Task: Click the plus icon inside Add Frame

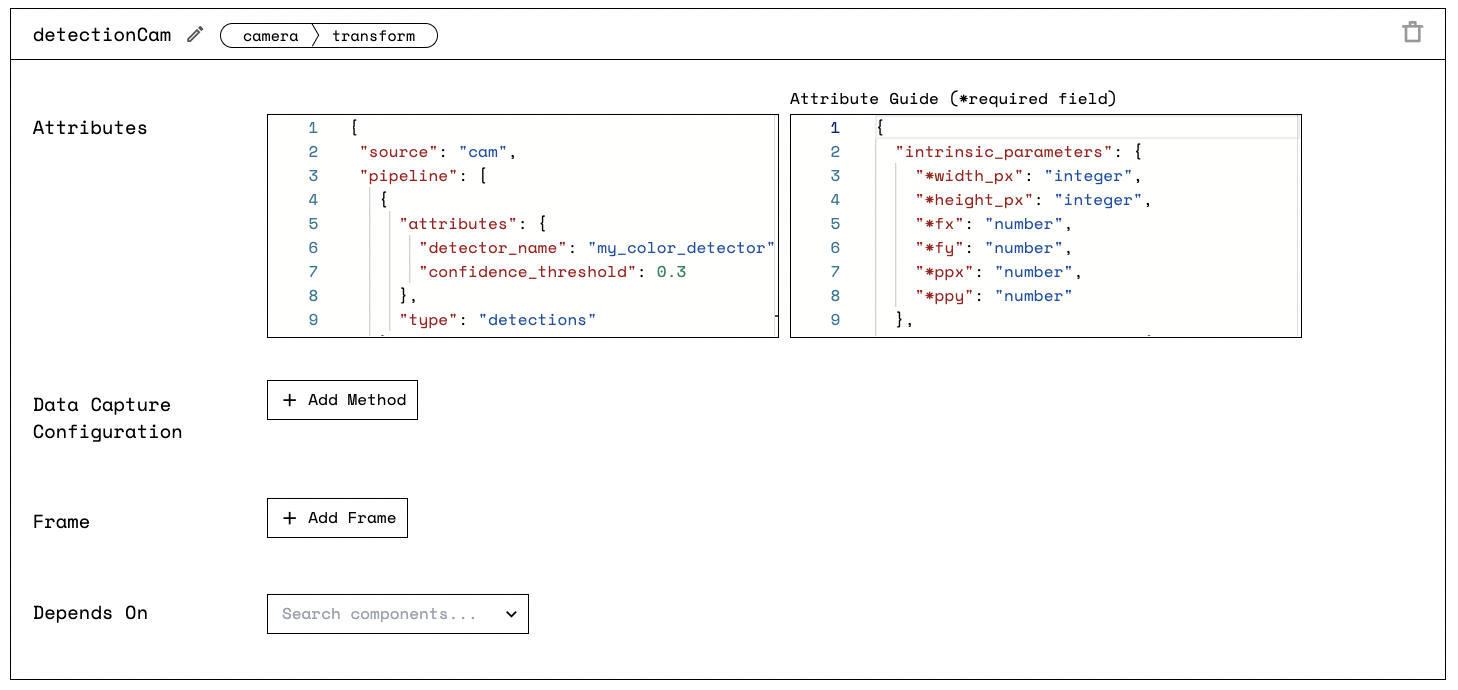Action: coord(288,517)
